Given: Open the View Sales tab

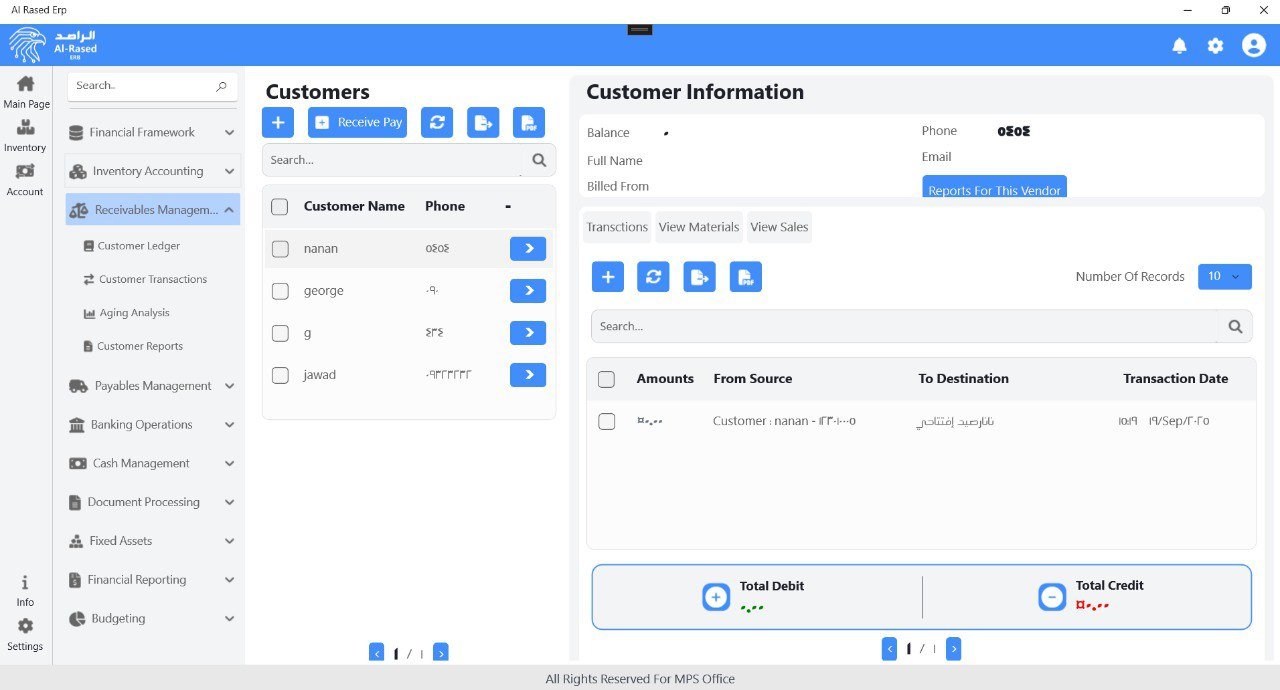Looking at the screenshot, I should (779, 227).
